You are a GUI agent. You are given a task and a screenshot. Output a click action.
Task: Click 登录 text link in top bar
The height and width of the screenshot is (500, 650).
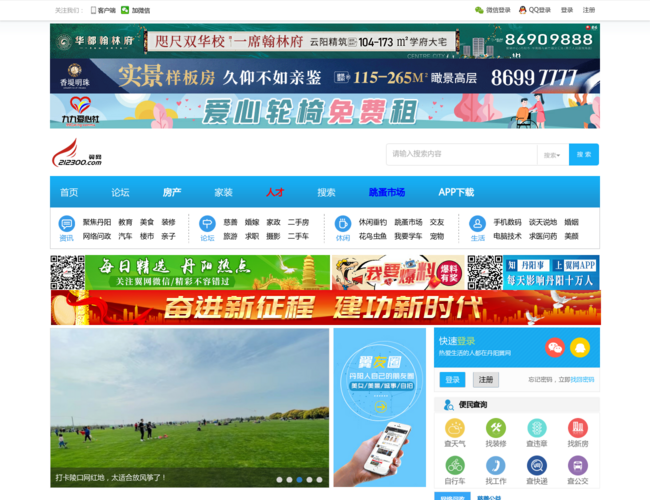[567, 10]
